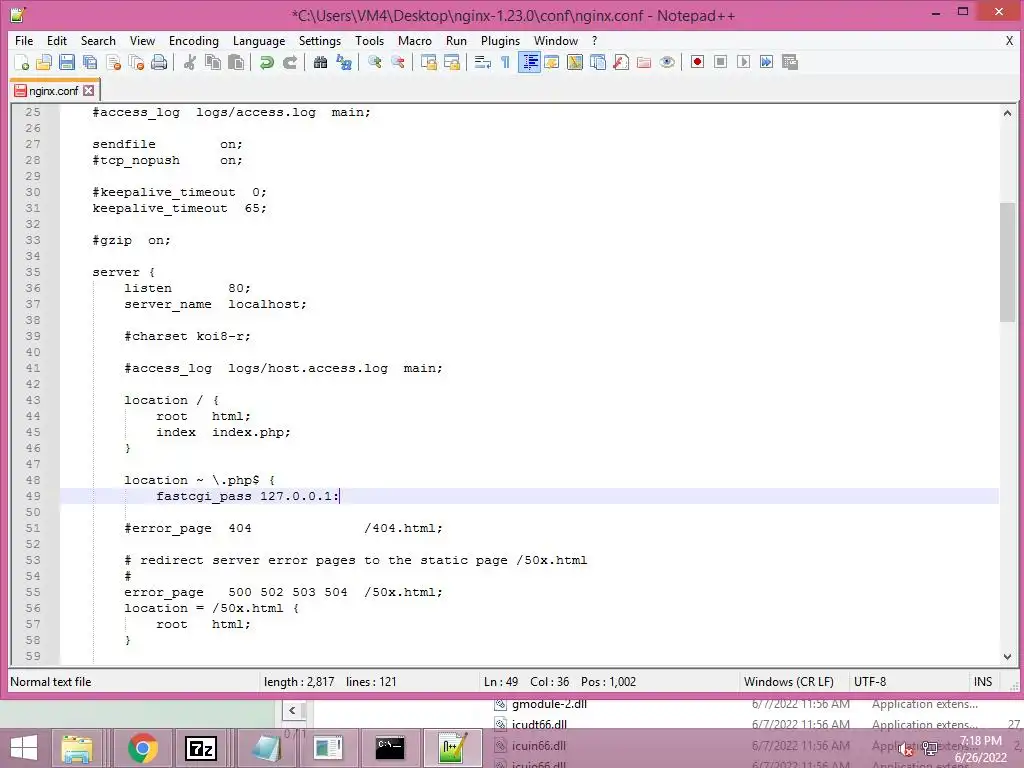
Task: Click the Stop Recording macro icon
Action: tap(720, 62)
